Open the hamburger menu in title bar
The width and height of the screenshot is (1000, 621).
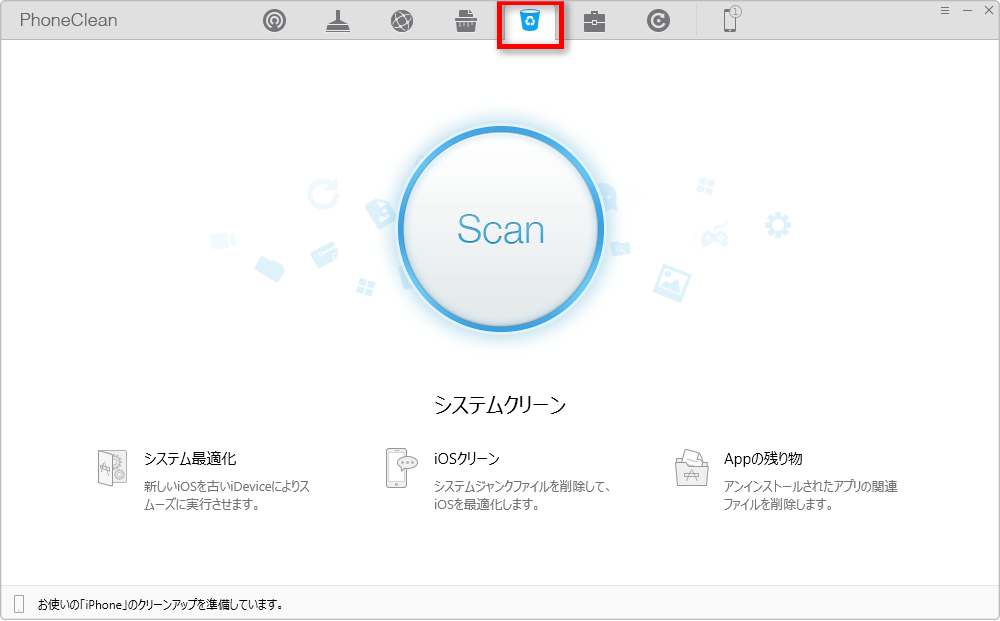[945, 11]
